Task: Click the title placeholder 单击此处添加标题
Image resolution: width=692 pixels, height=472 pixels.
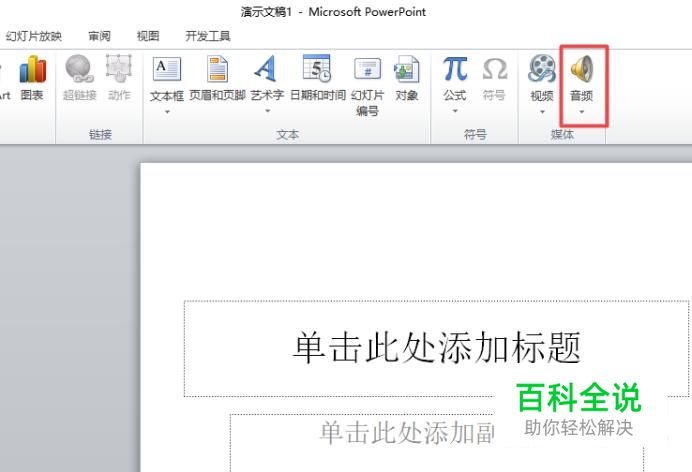Action: (436, 348)
